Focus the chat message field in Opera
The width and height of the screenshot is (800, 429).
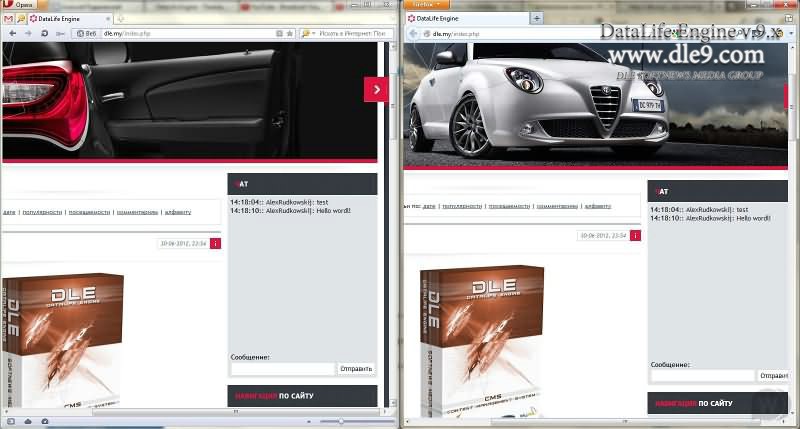point(283,369)
